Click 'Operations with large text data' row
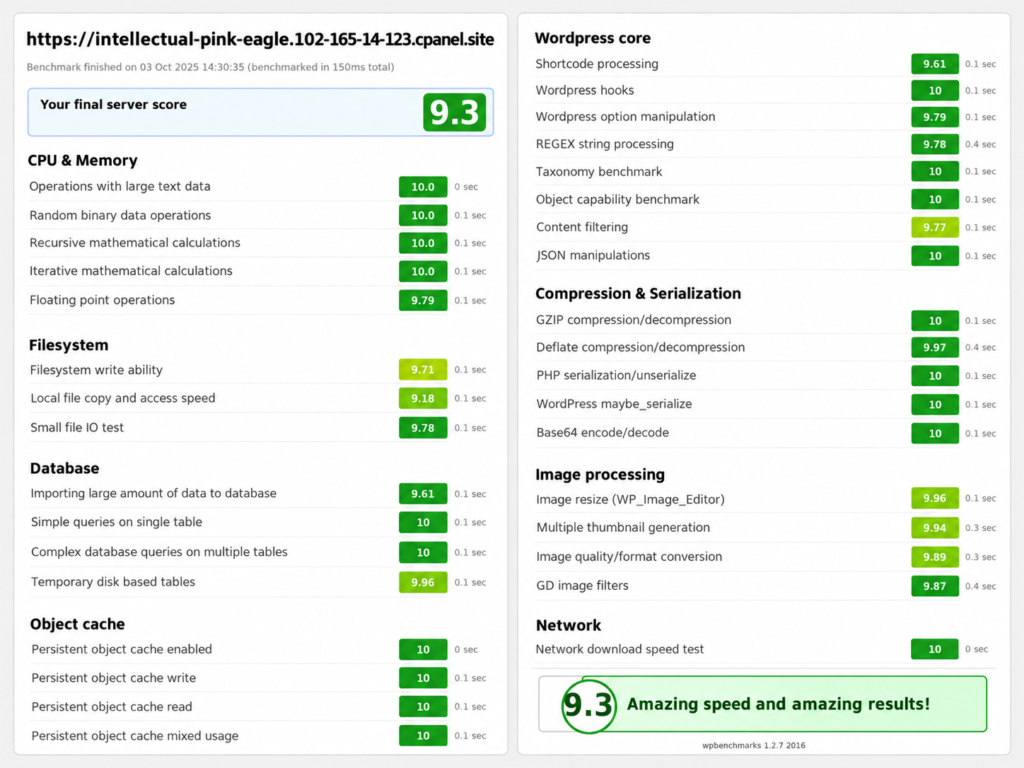 [258, 187]
